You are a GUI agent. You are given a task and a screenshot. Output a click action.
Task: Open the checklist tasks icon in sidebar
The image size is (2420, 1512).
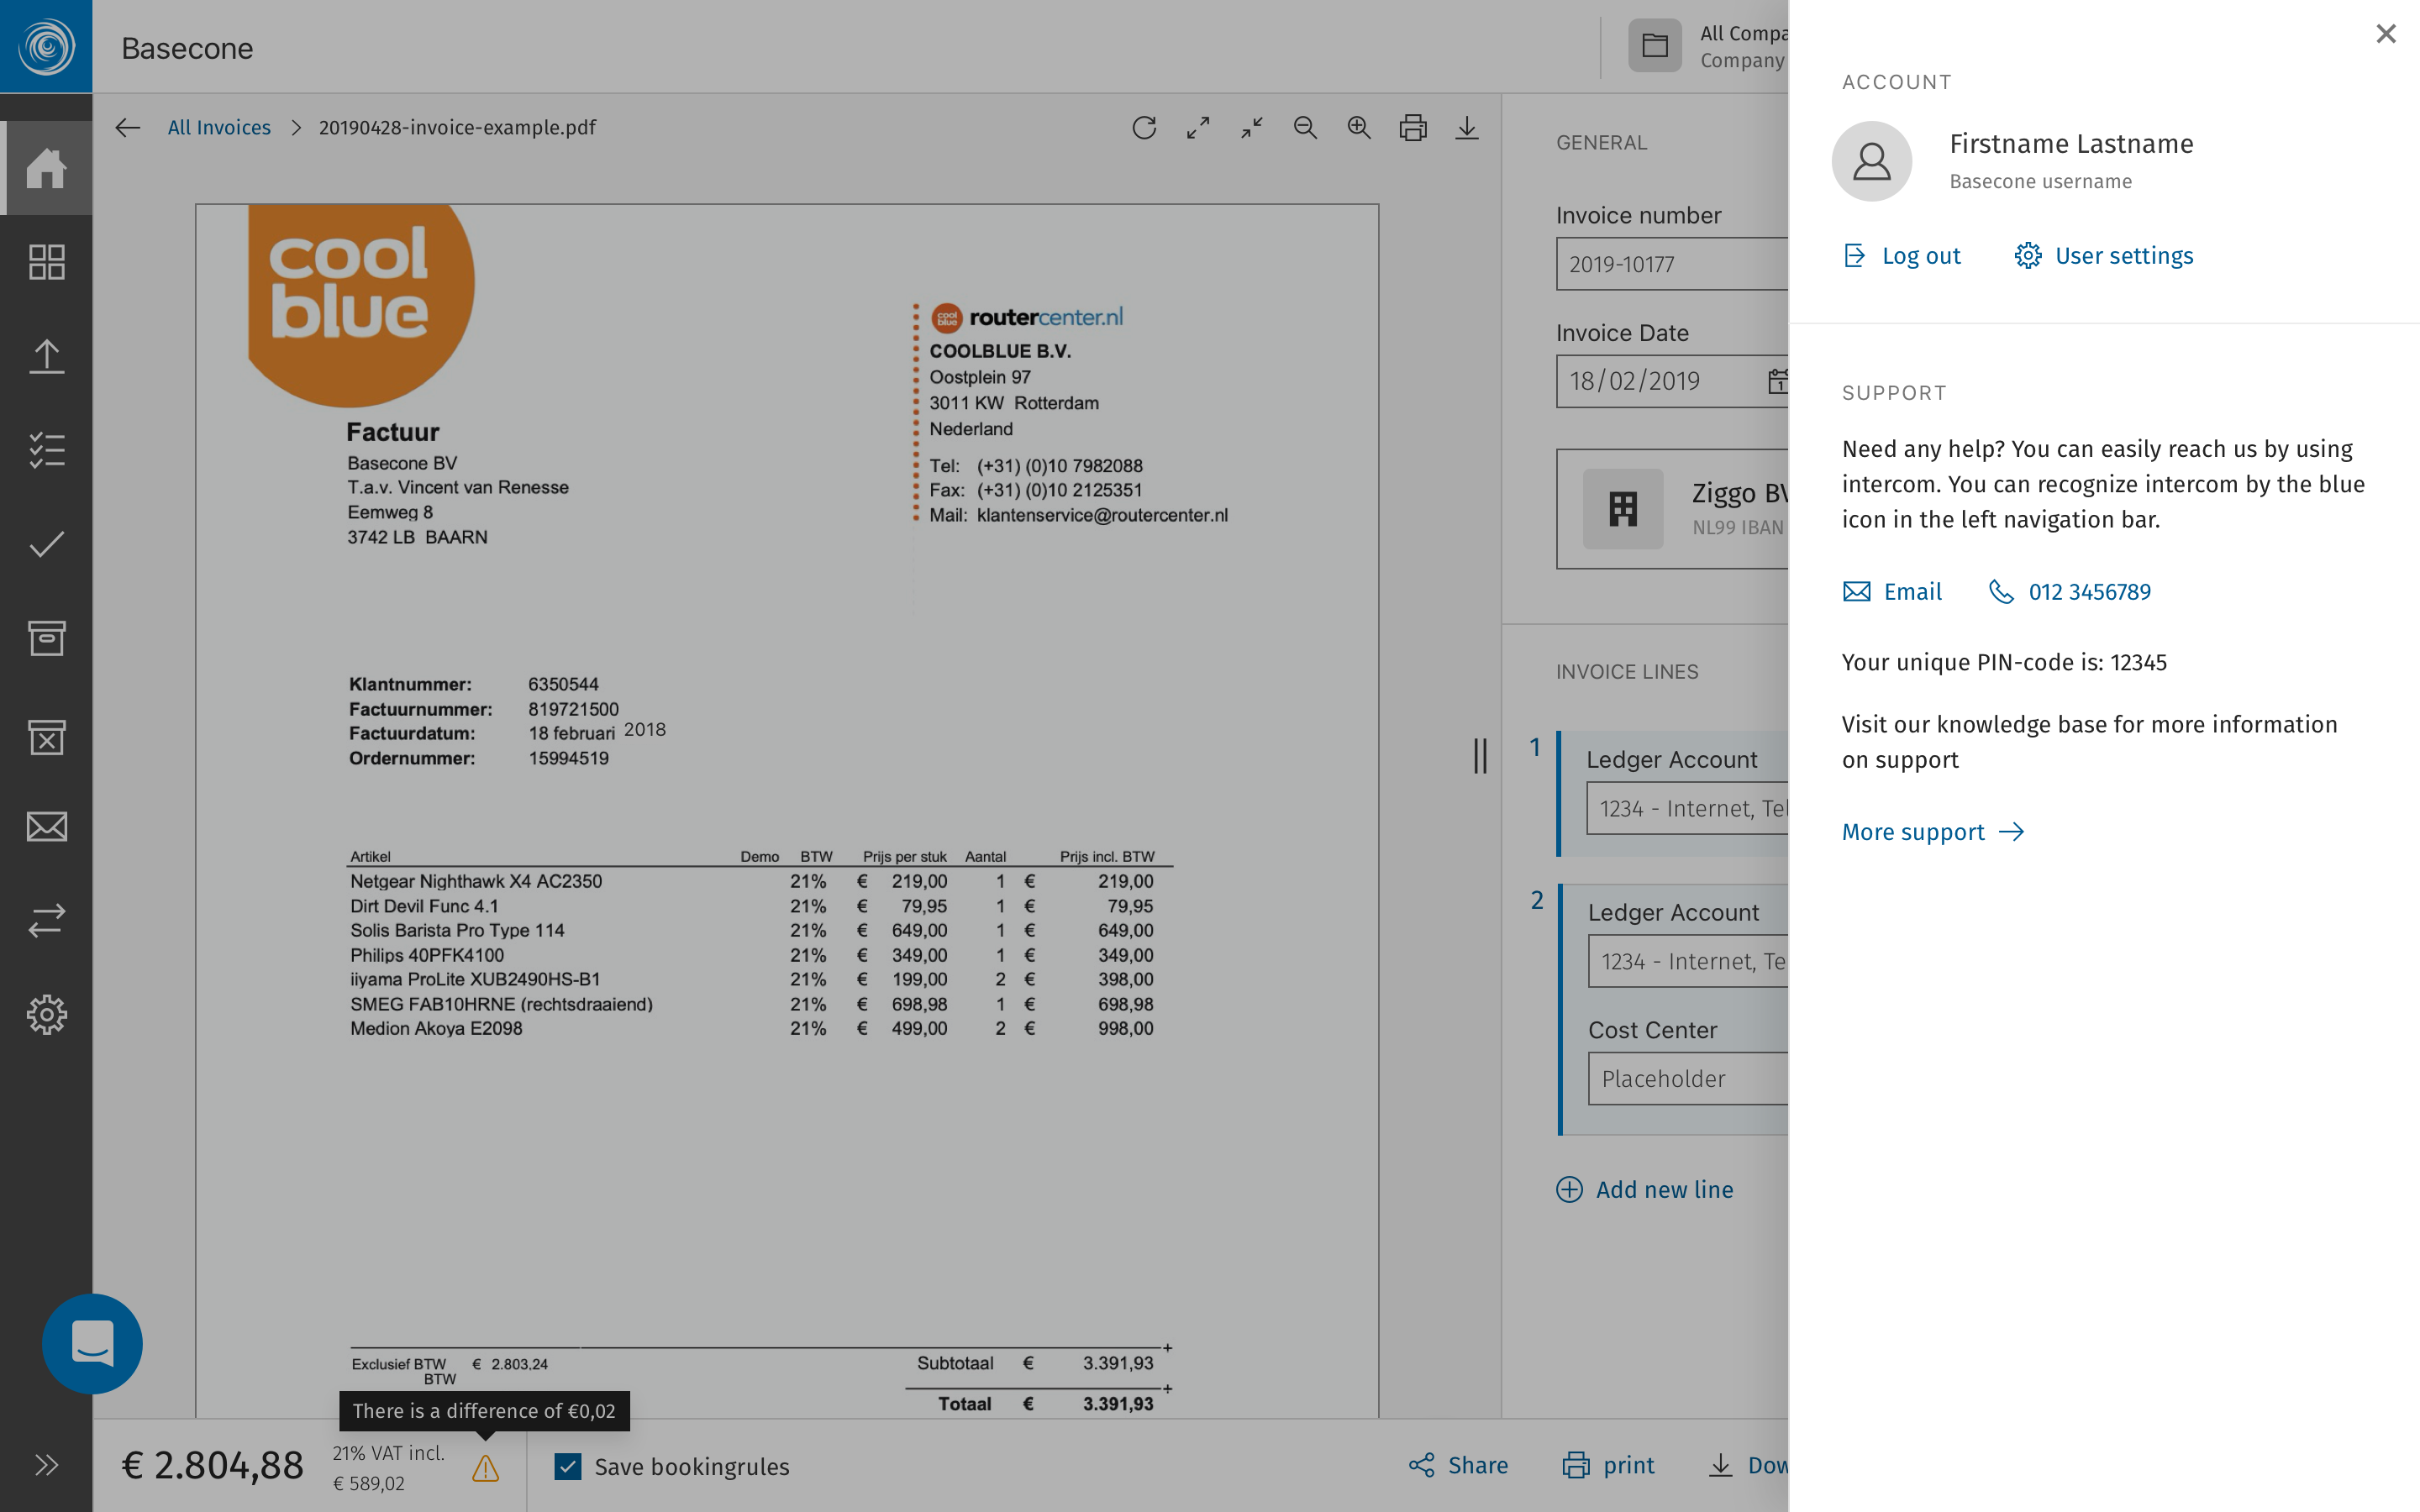pyautogui.click(x=46, y=450)
